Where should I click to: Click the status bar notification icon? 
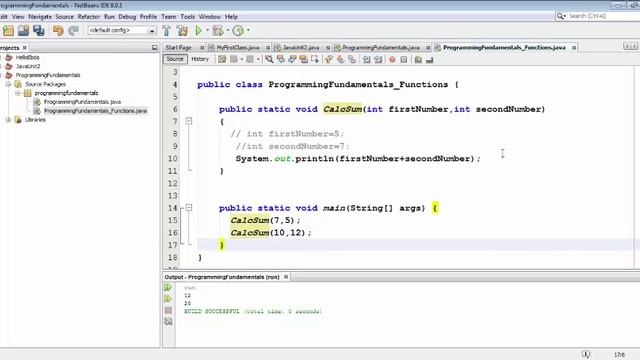586,354
